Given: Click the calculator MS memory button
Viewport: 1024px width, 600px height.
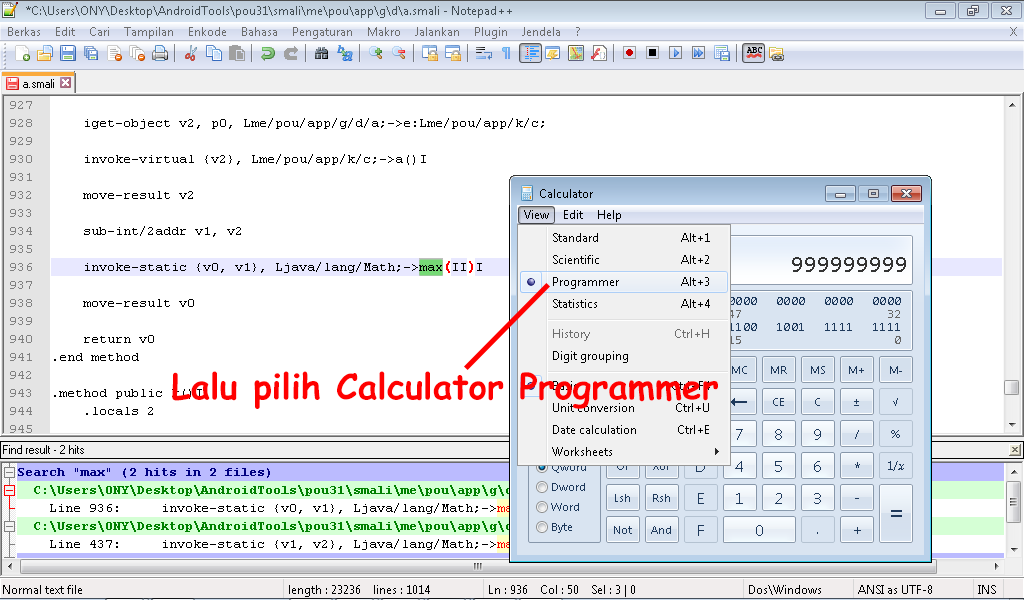Looking at the screenshot, I should 818,370.
